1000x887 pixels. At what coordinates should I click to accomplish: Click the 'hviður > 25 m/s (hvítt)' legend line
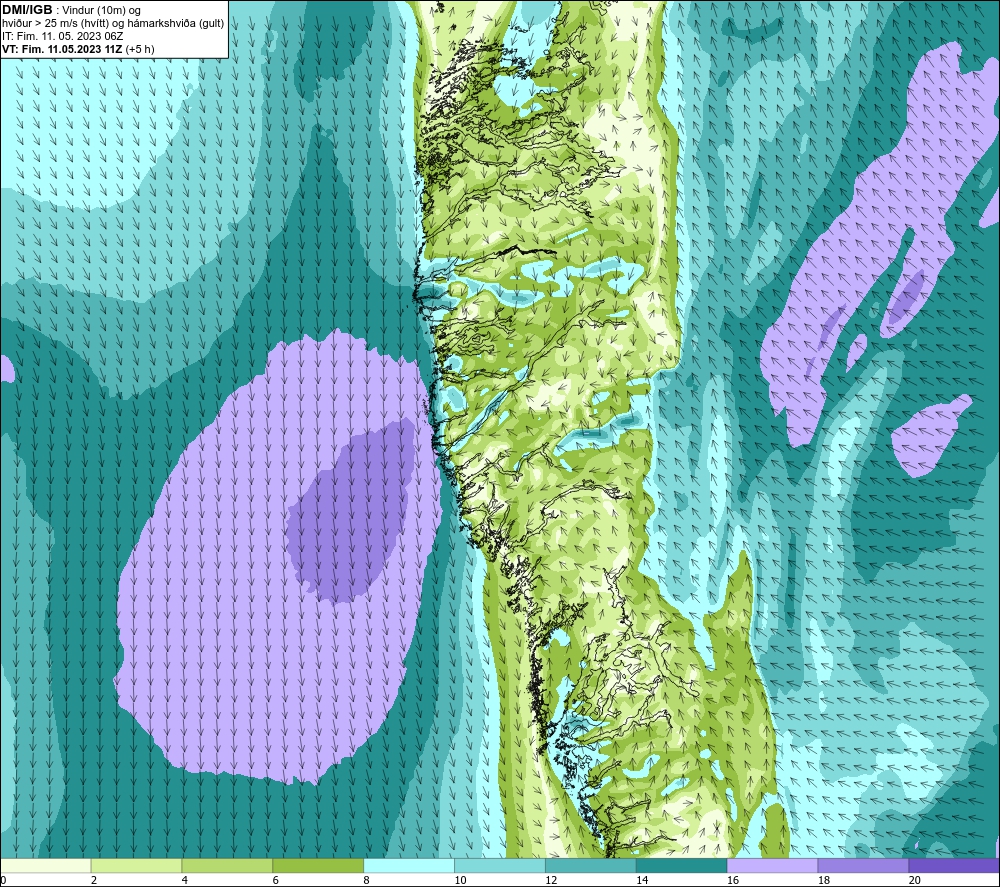coord(54,23)
